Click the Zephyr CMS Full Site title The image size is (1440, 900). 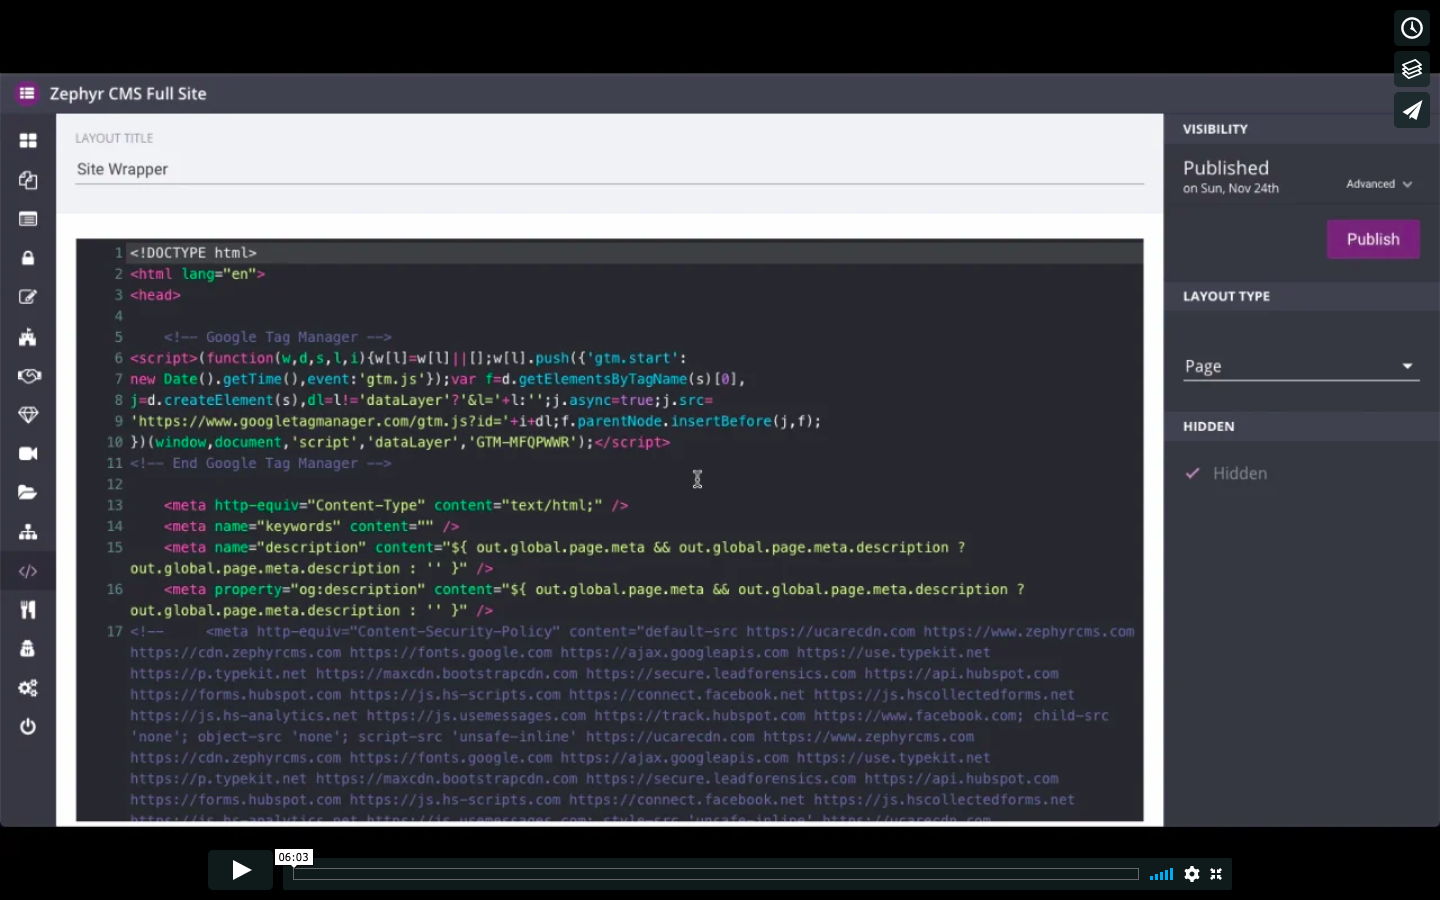(128, 93)
